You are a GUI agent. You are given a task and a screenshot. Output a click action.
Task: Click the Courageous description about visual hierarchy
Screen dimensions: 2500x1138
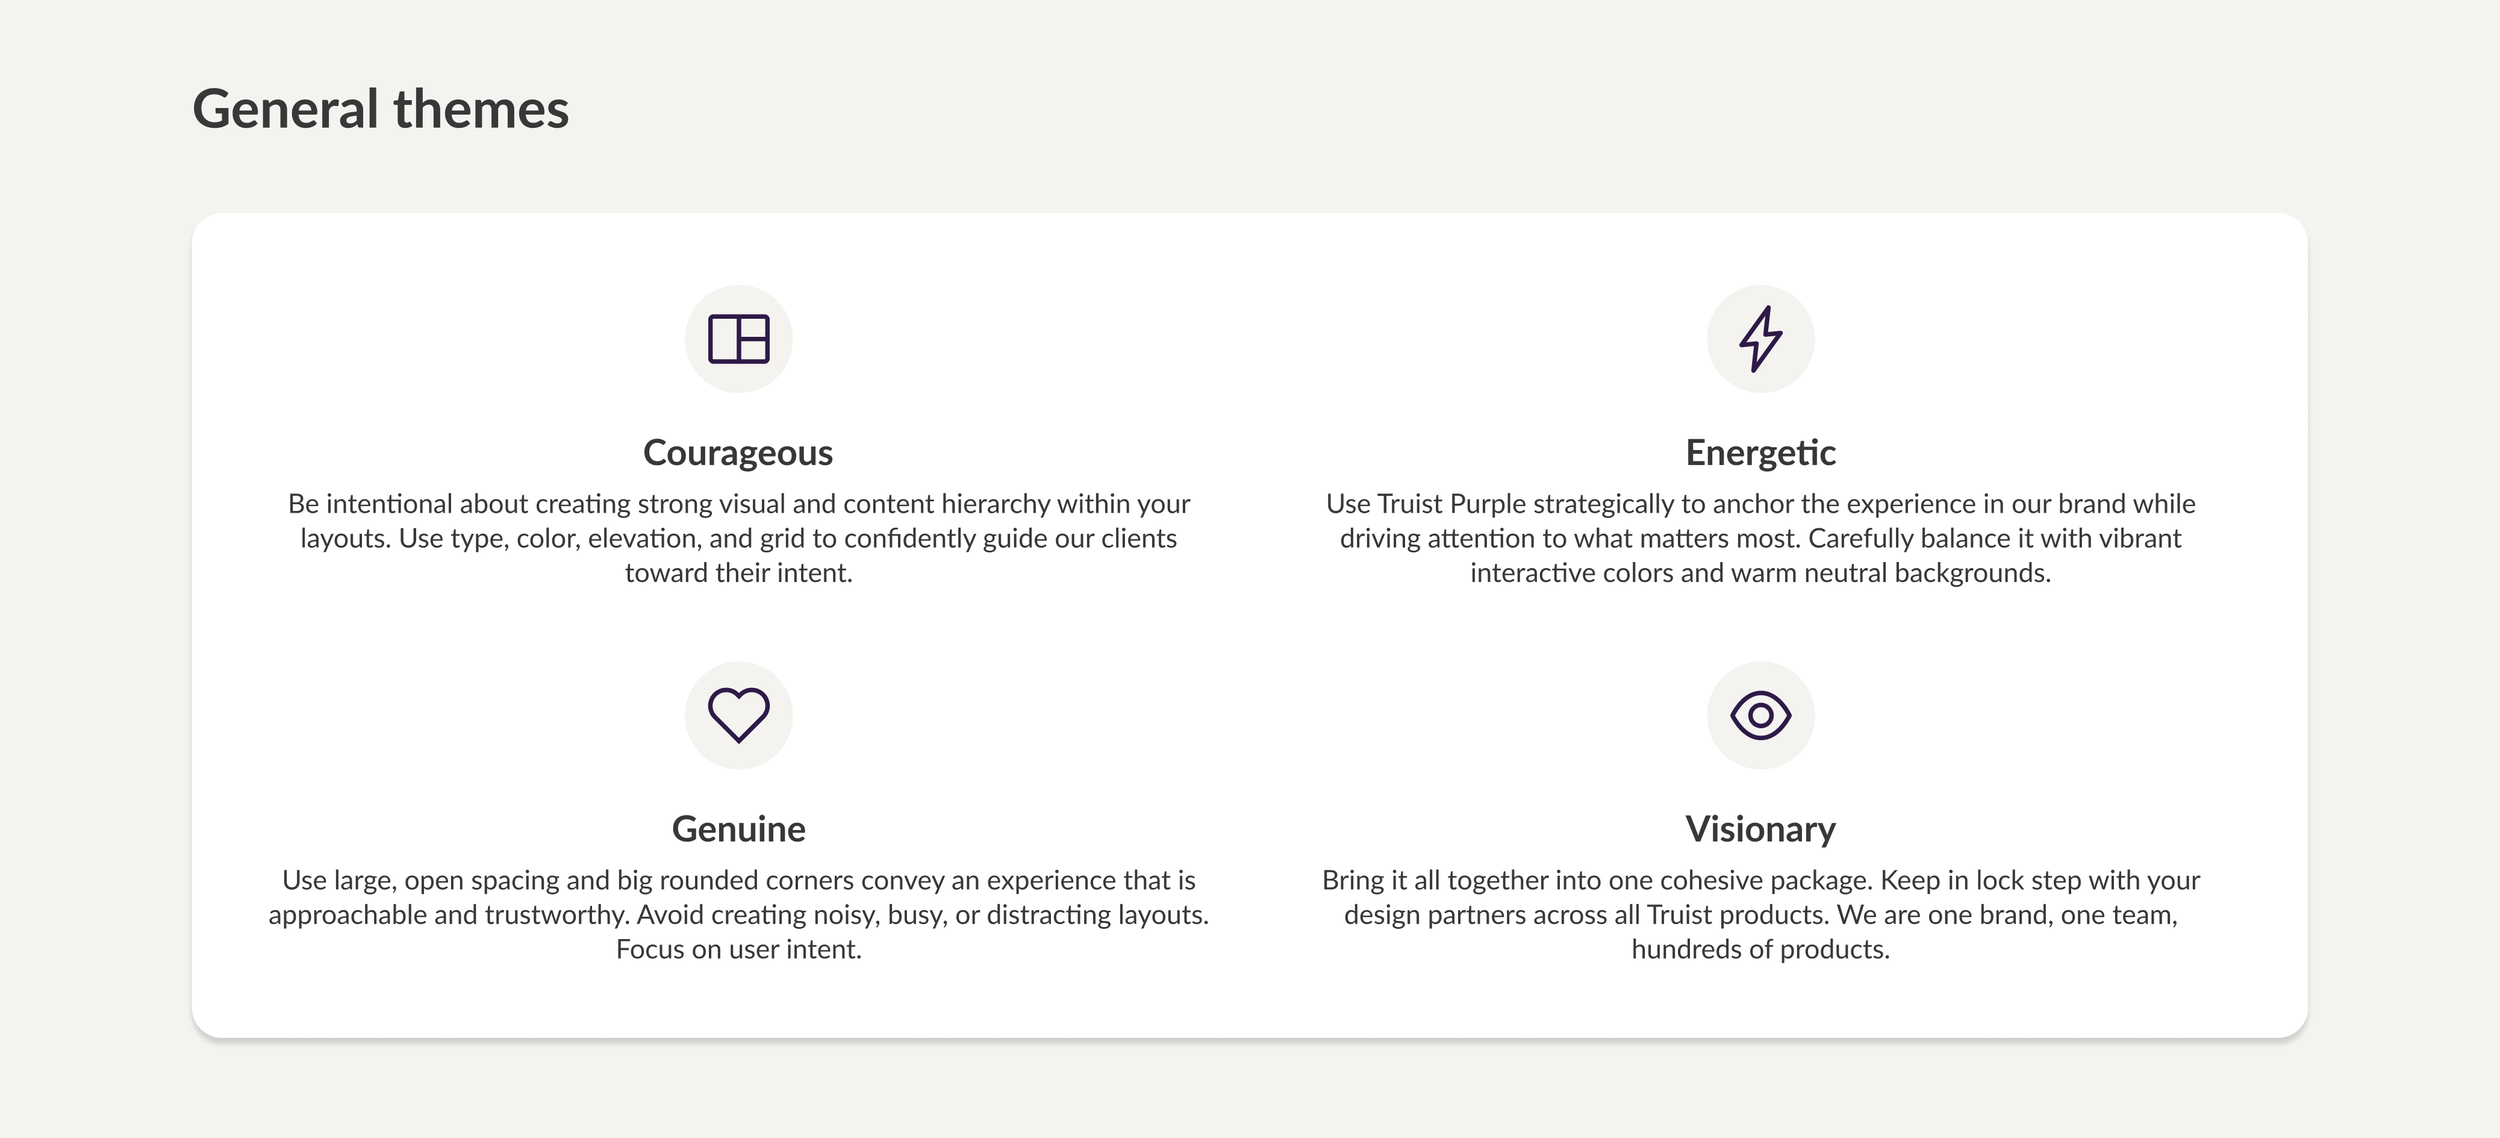(738, 538)
